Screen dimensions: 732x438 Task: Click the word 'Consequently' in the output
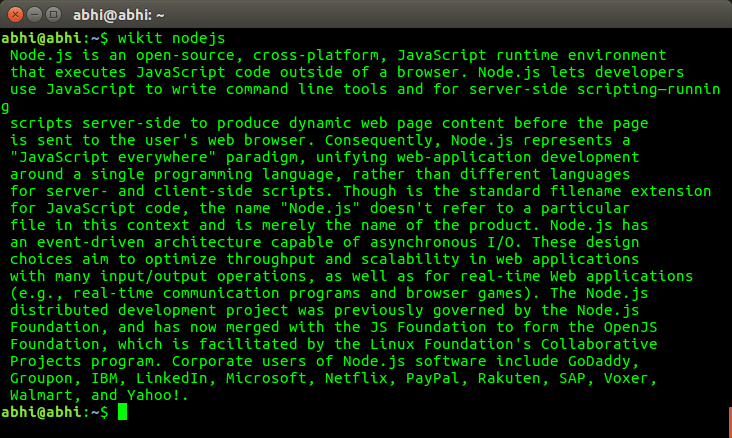tap(379, 141)
